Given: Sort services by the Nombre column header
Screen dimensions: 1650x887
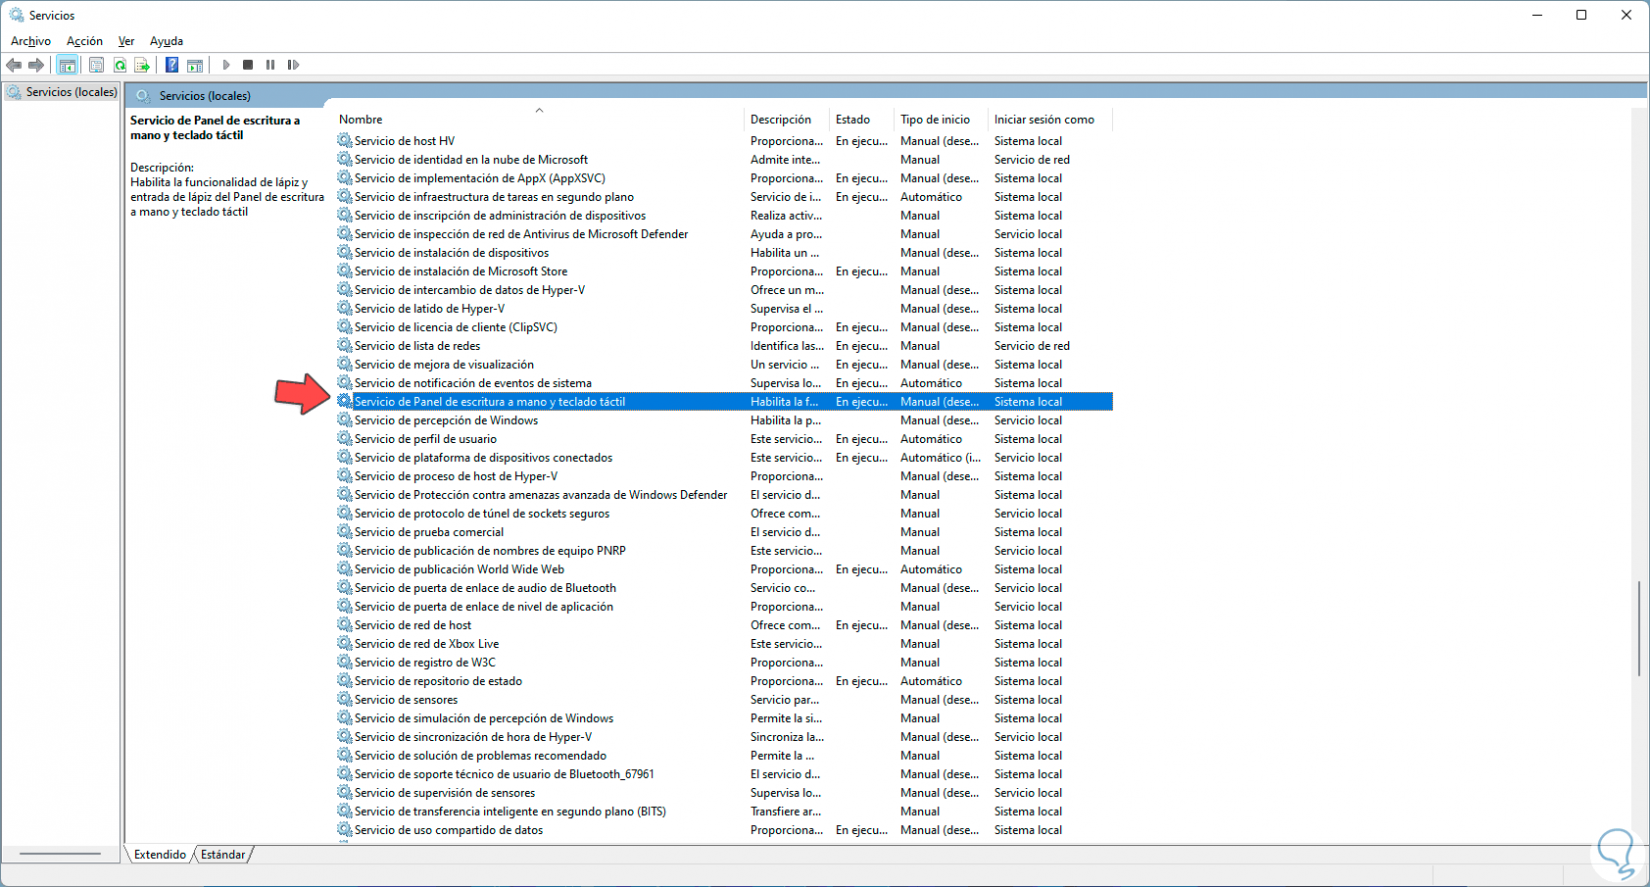Looking at the screenshot, I should point(539,119).
